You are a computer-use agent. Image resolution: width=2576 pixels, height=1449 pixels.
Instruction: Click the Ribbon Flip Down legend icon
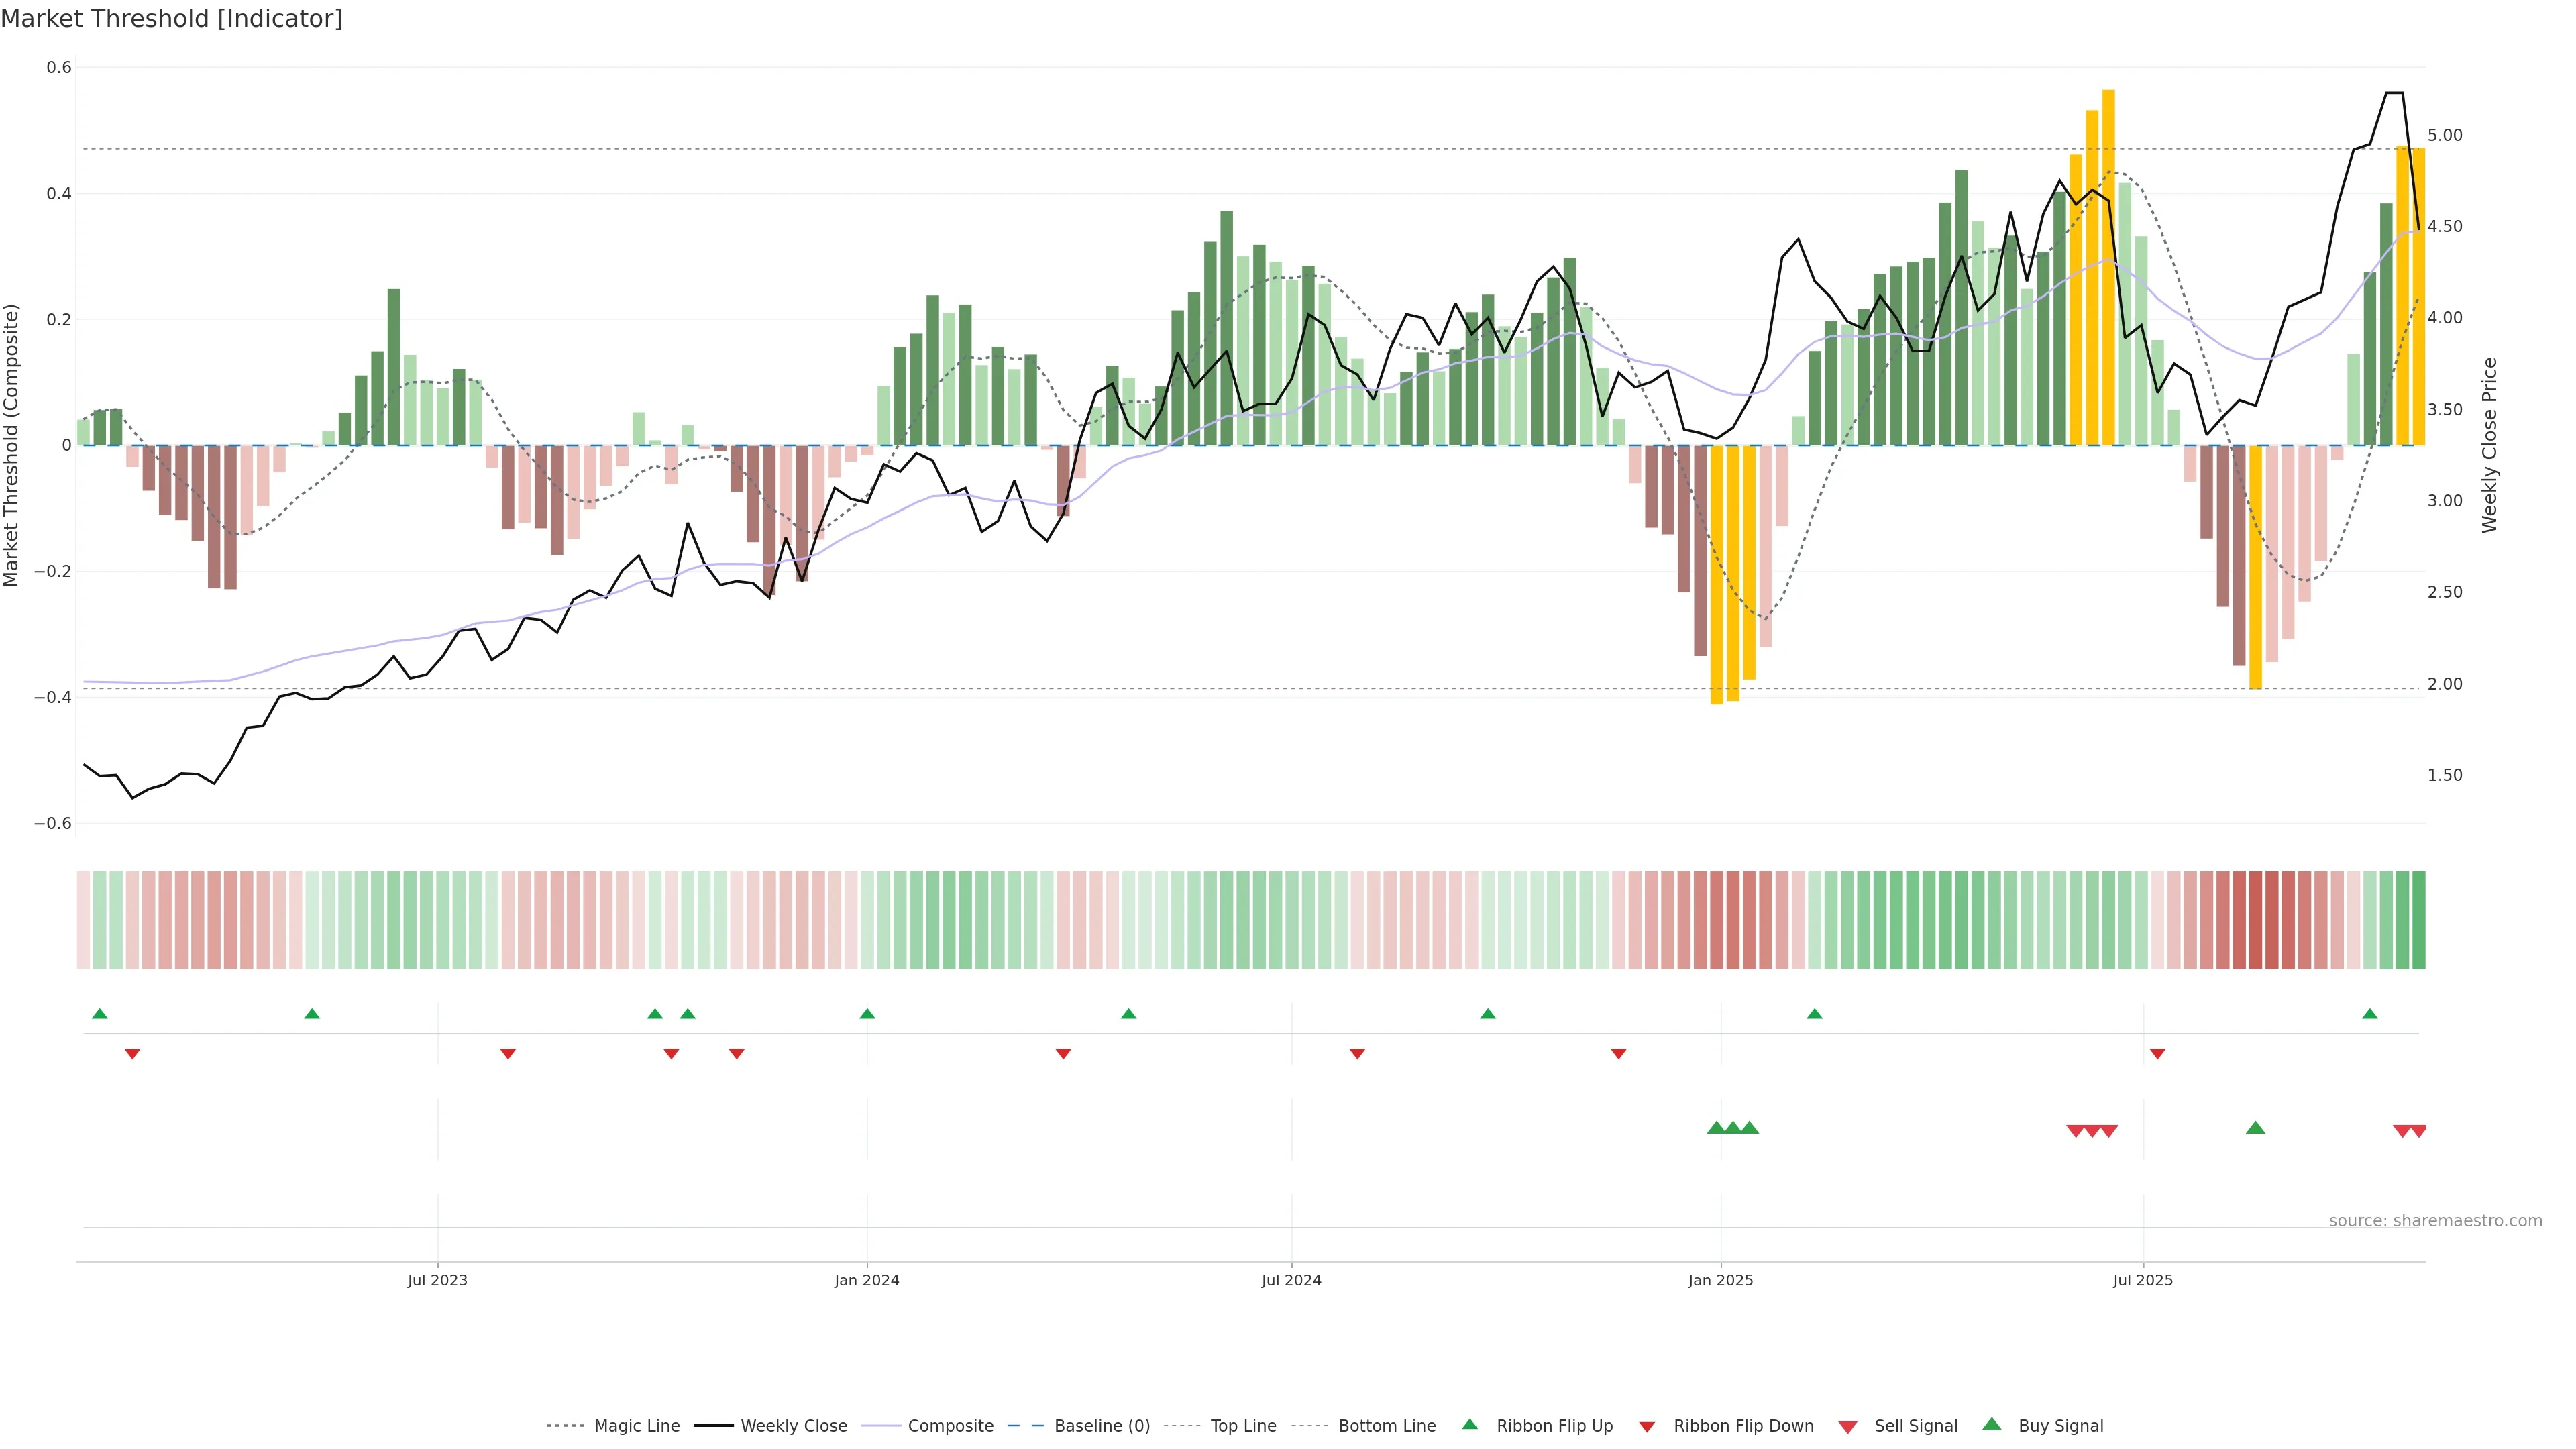point(1646,1427)
